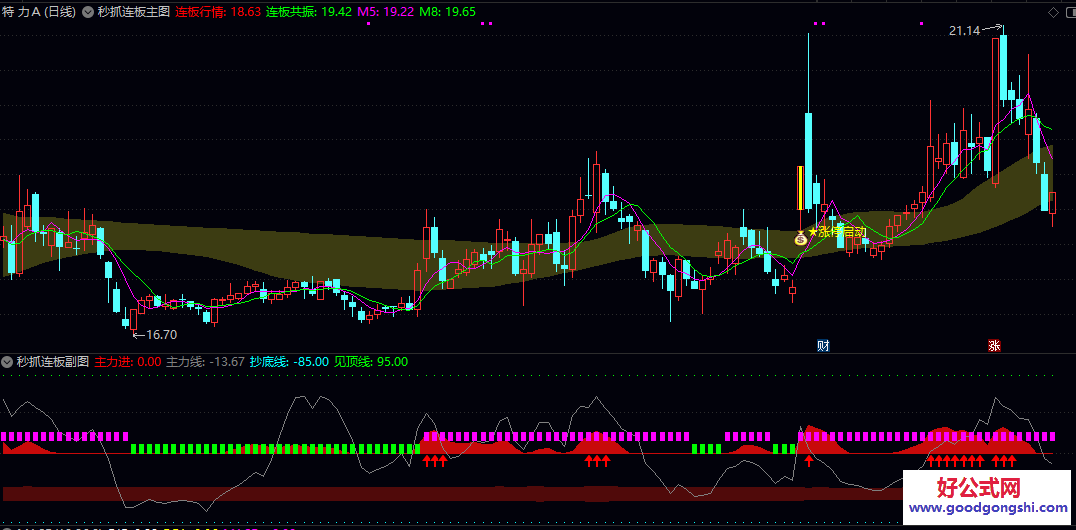Viewport: 1076px width, 530px height.
Task: Select the 连板行情 18.63 indicator label
Action: pos(218,13)
